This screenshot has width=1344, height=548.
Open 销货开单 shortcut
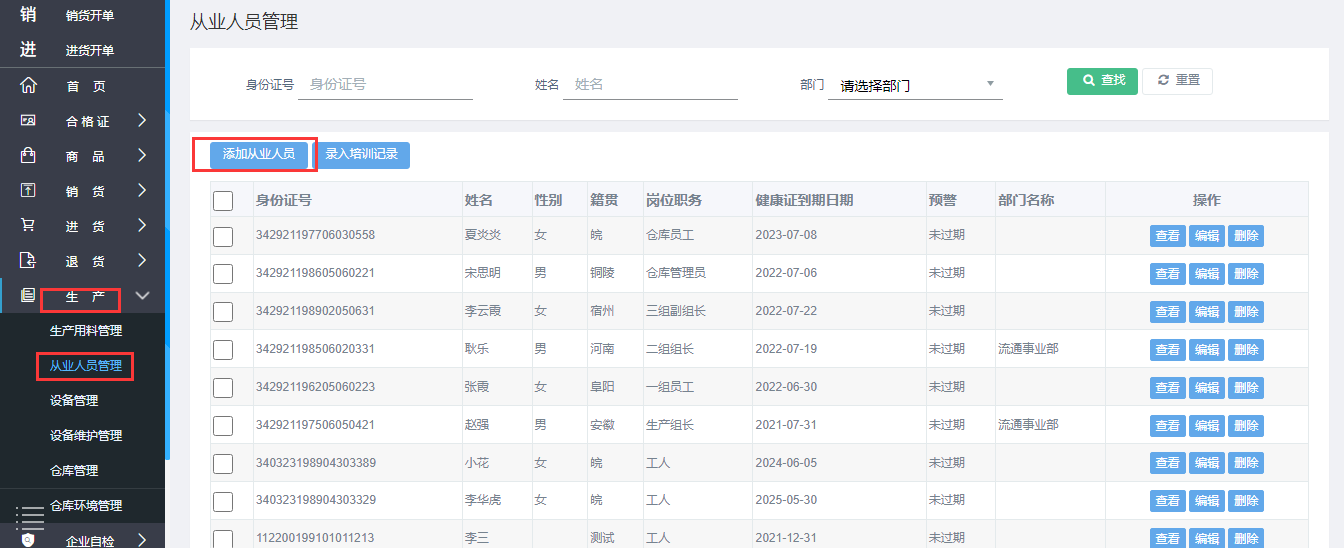pos(90,16)
